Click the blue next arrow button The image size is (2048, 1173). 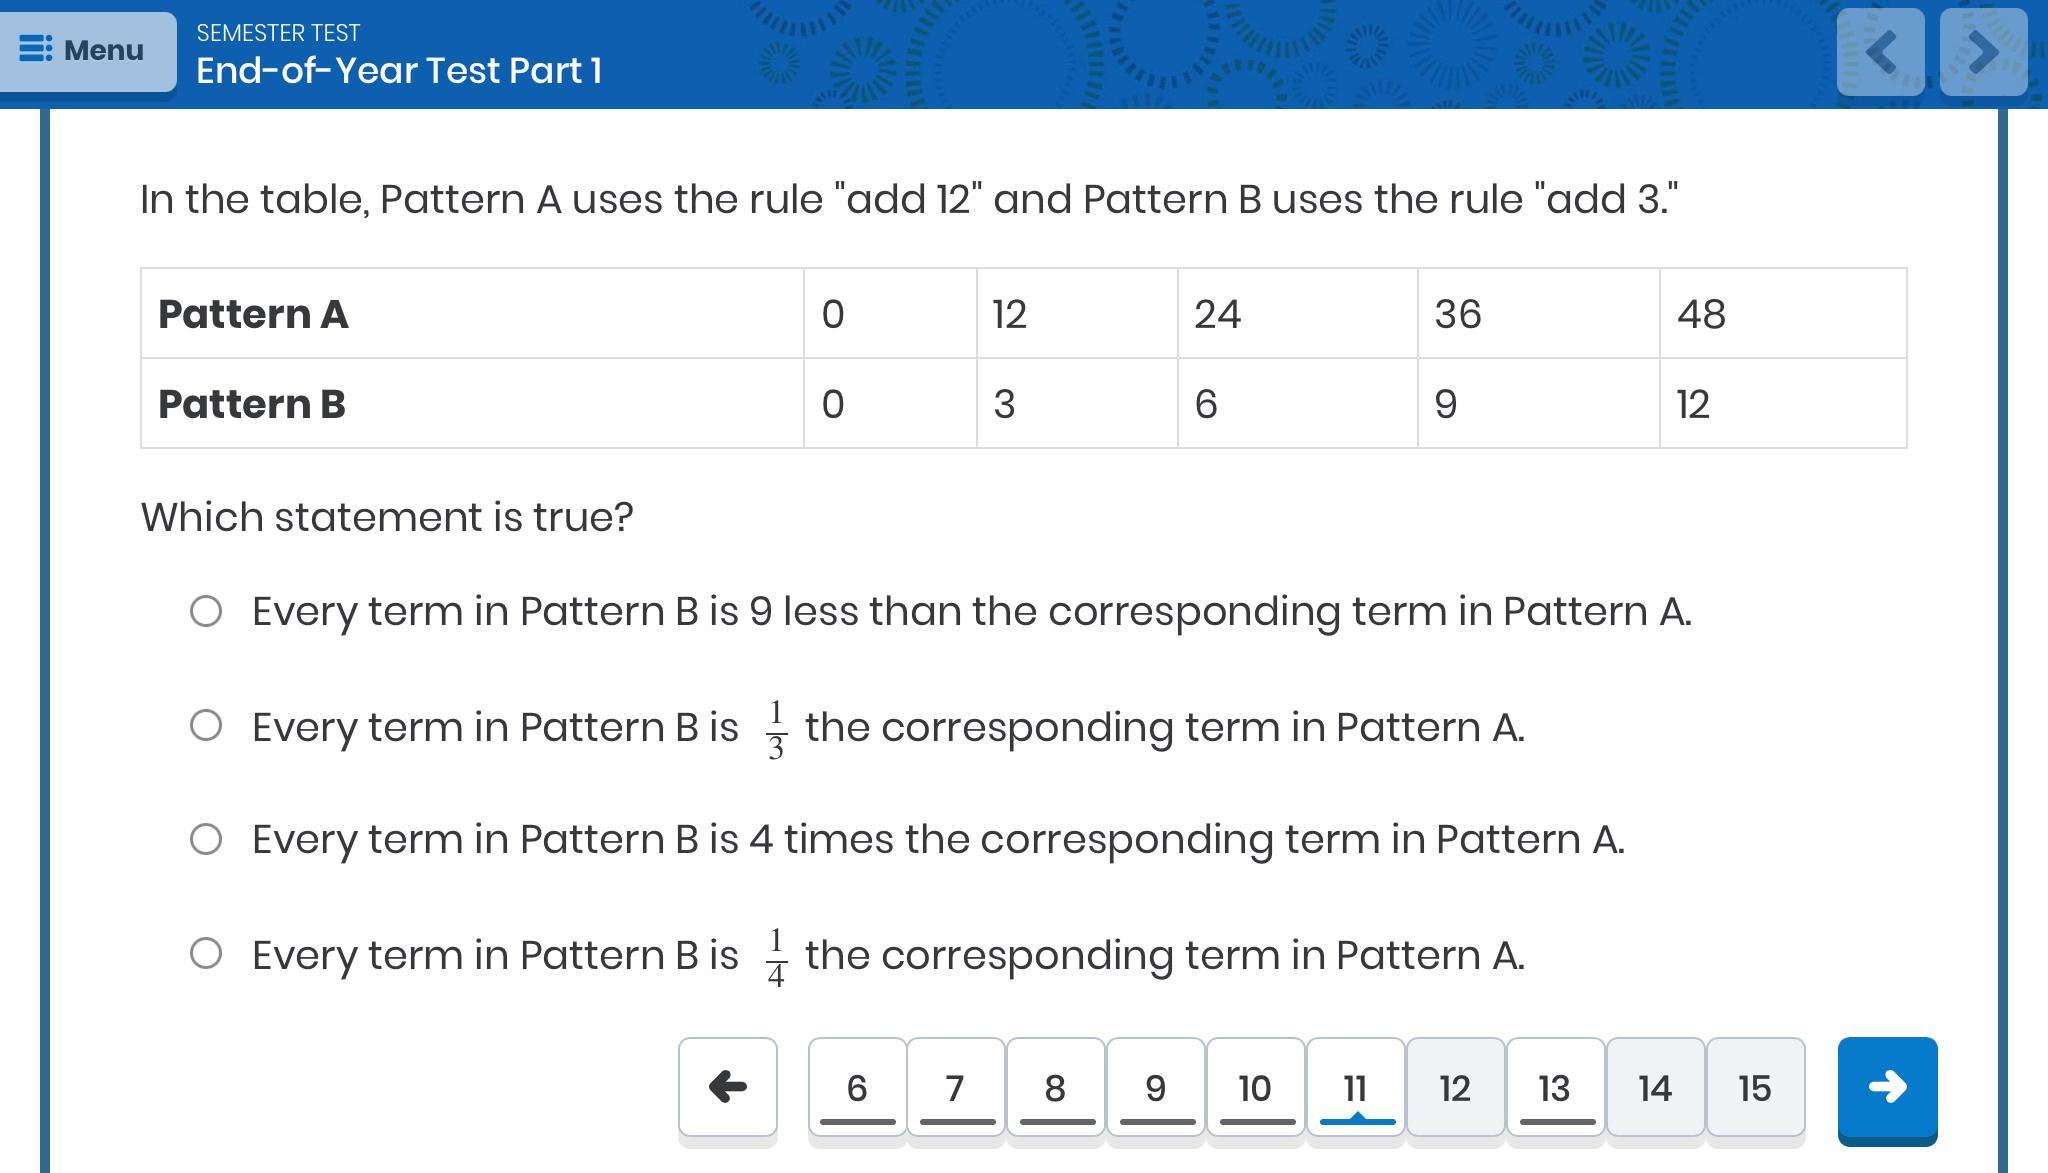pyautogui.click(x=1887, y=1088)
